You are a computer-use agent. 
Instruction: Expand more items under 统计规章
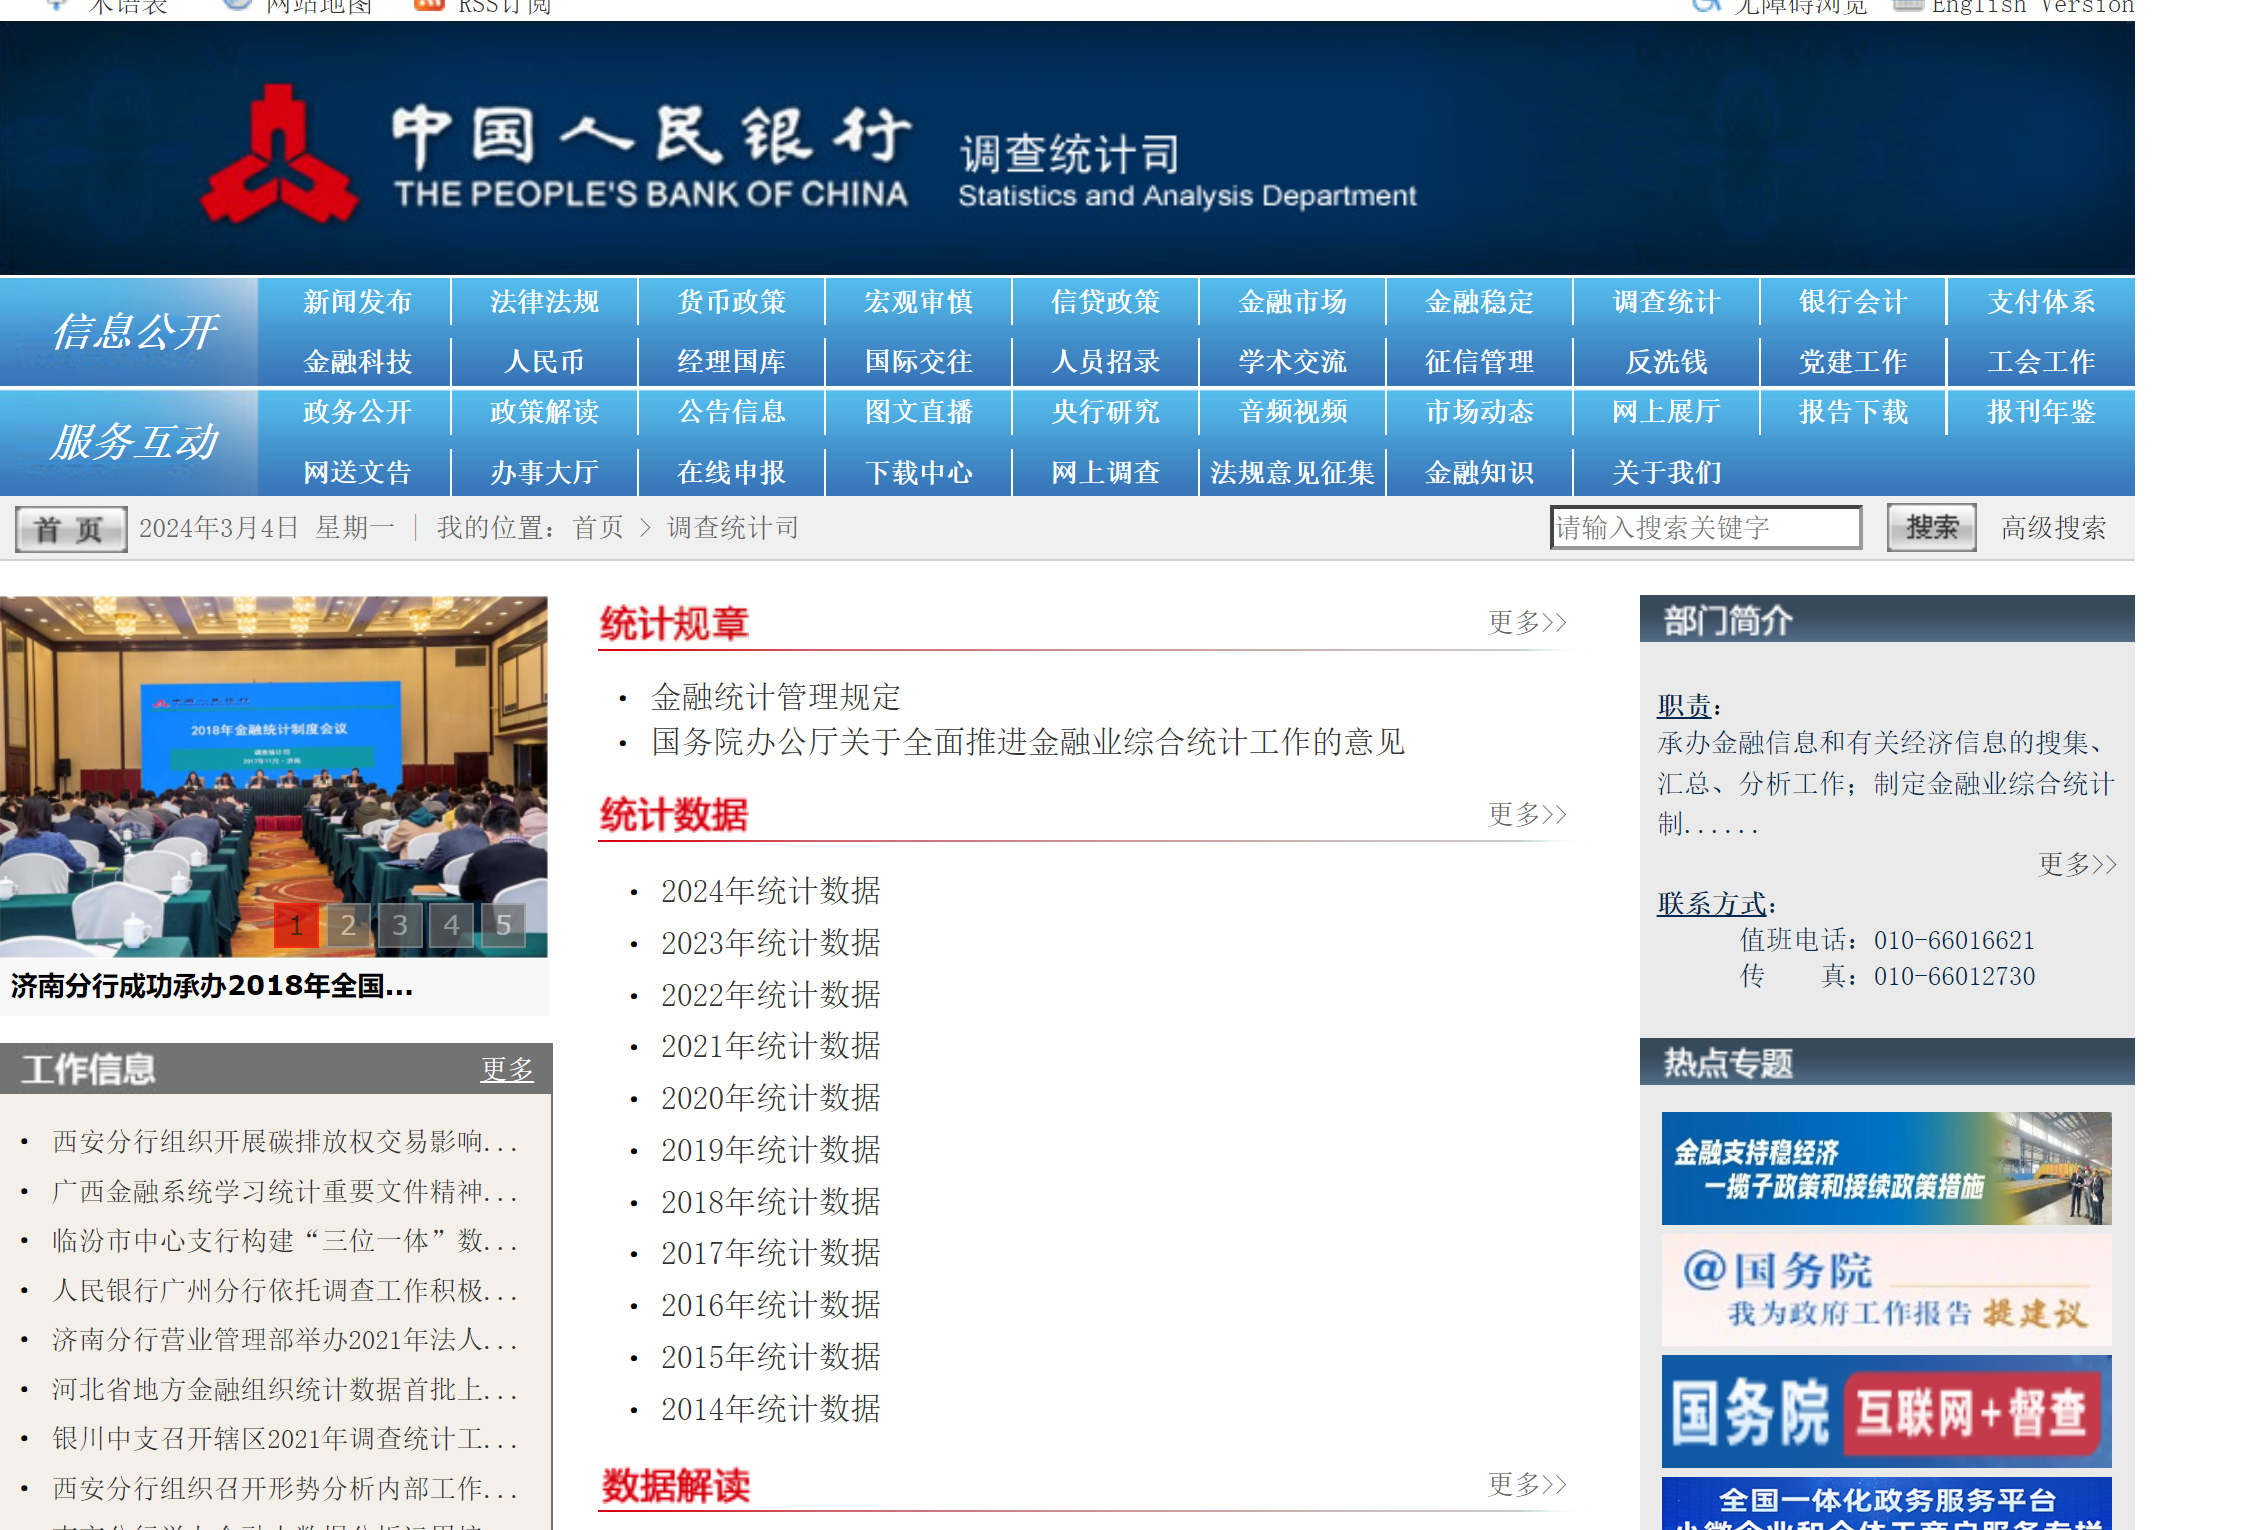tap(1526, 623)
